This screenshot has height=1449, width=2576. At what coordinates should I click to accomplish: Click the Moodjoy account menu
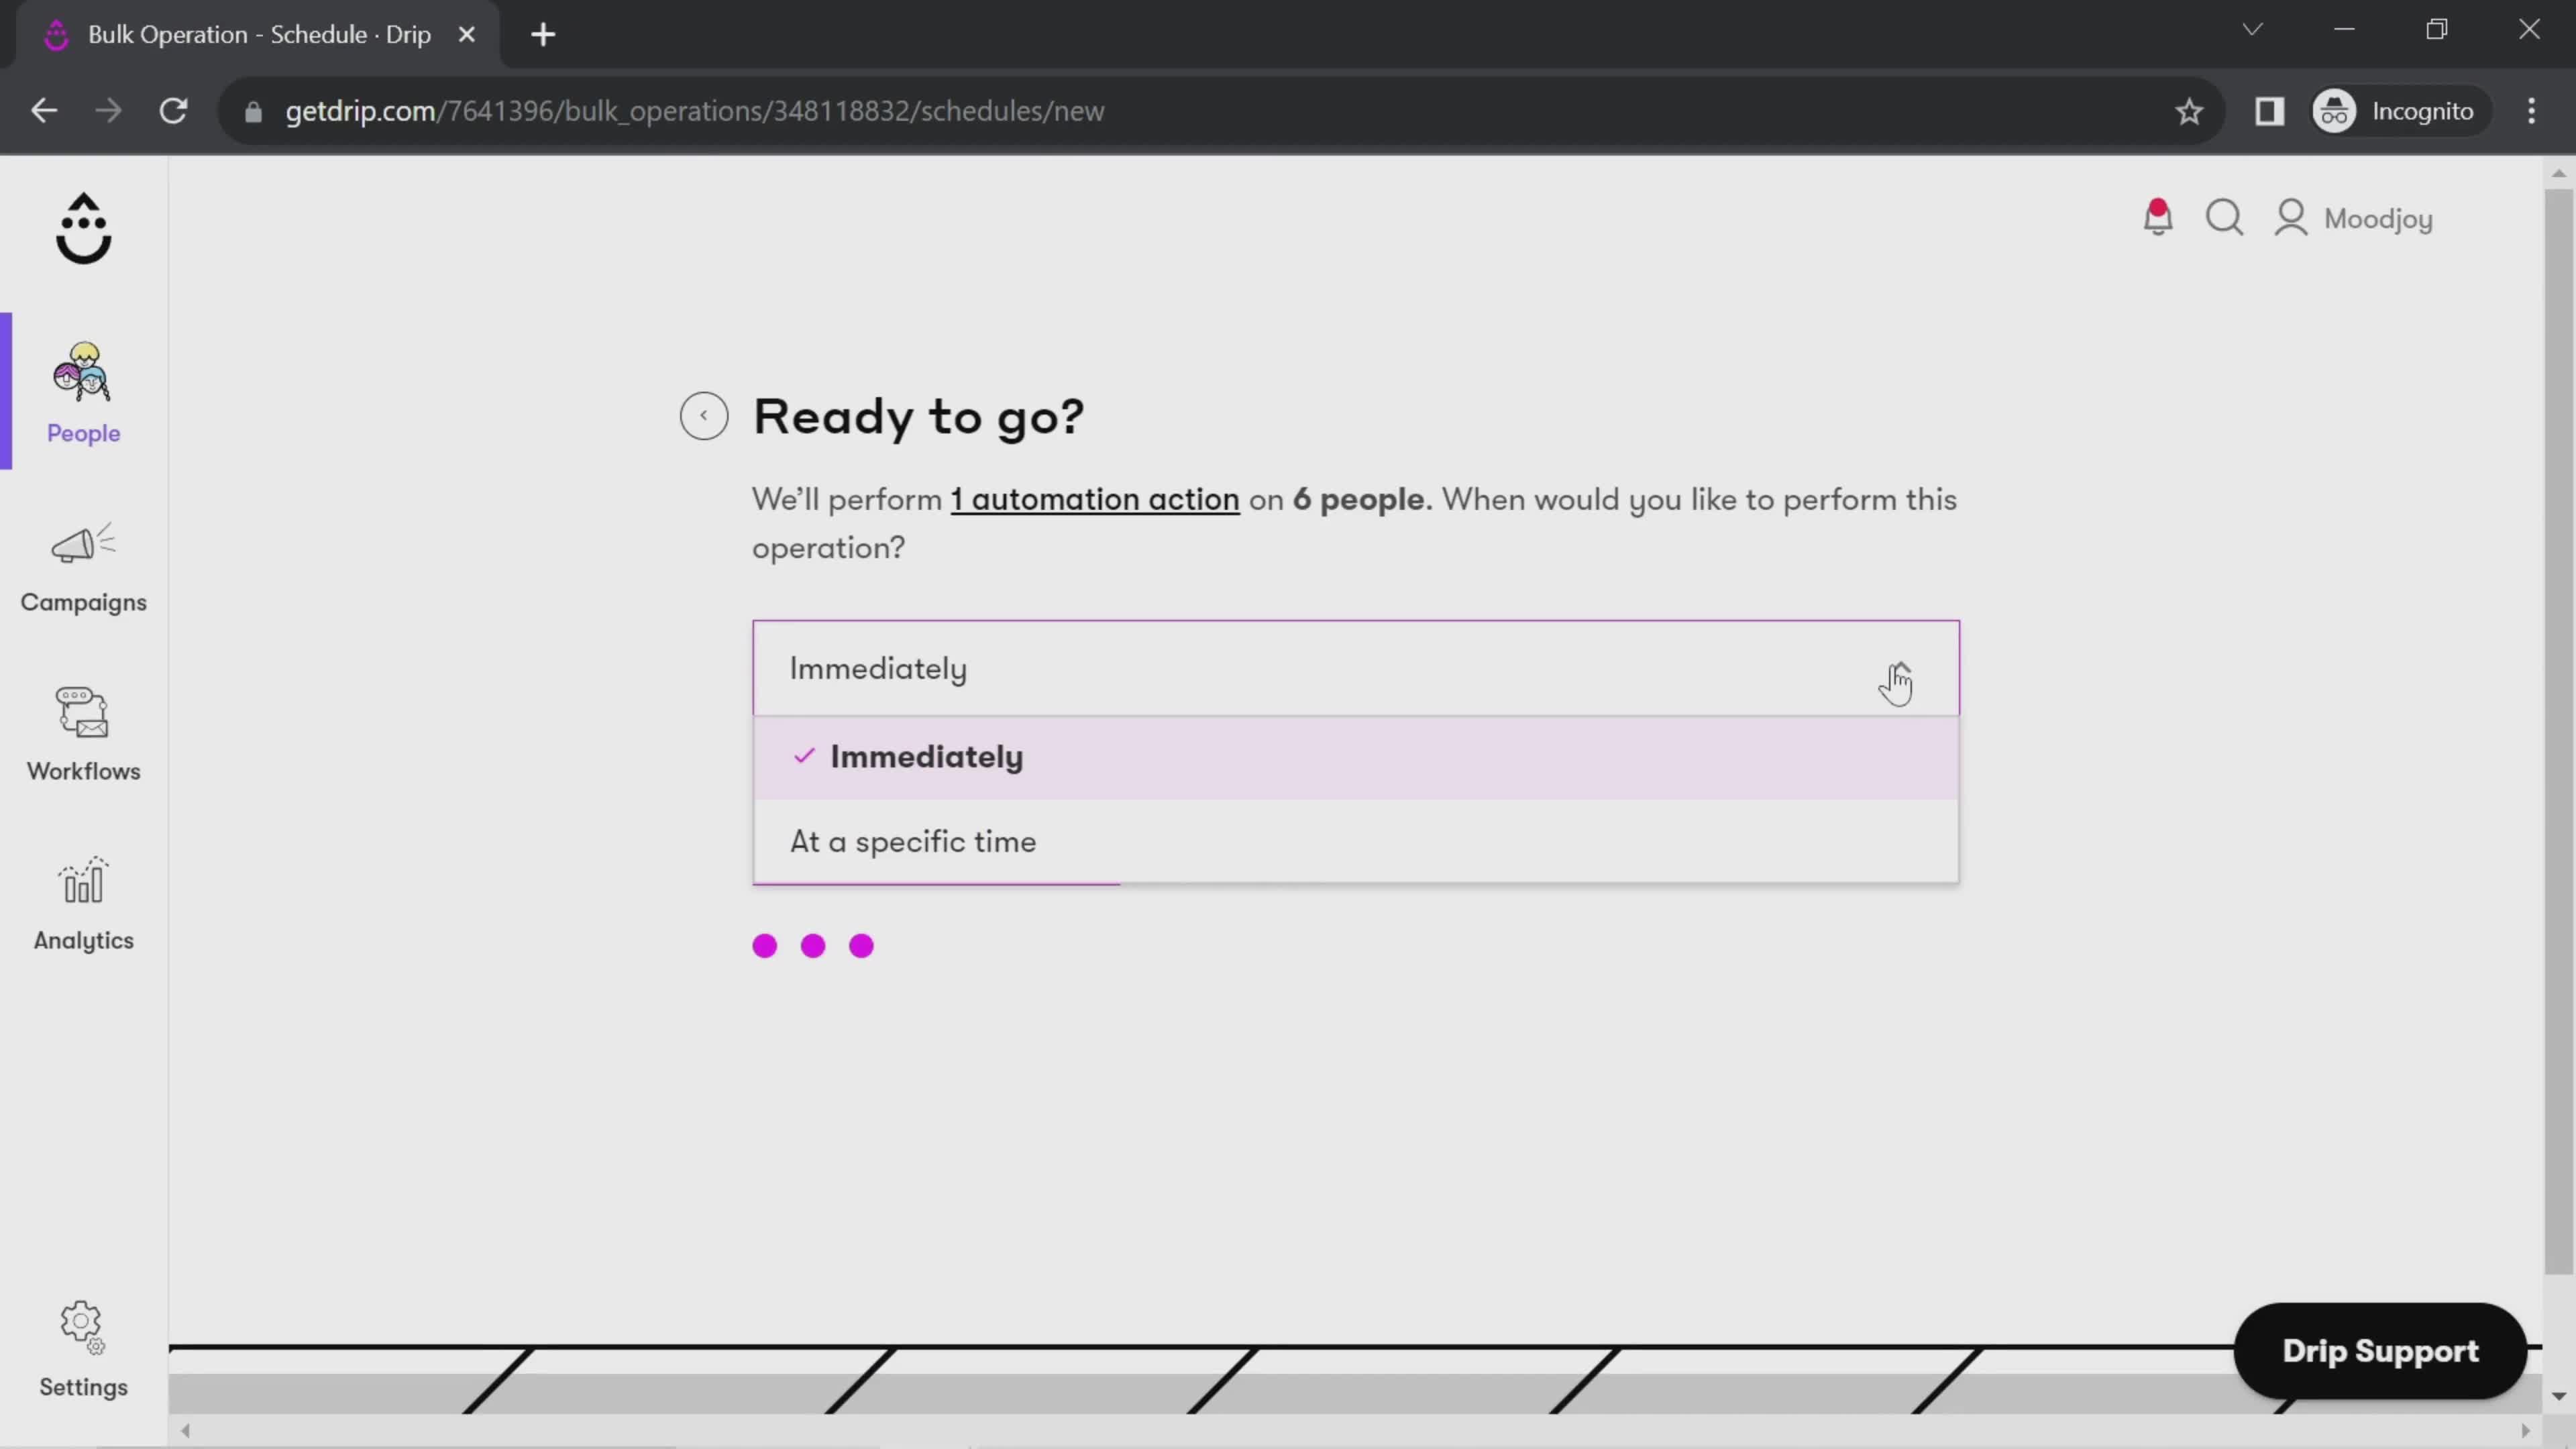(x=2362, y=217)
